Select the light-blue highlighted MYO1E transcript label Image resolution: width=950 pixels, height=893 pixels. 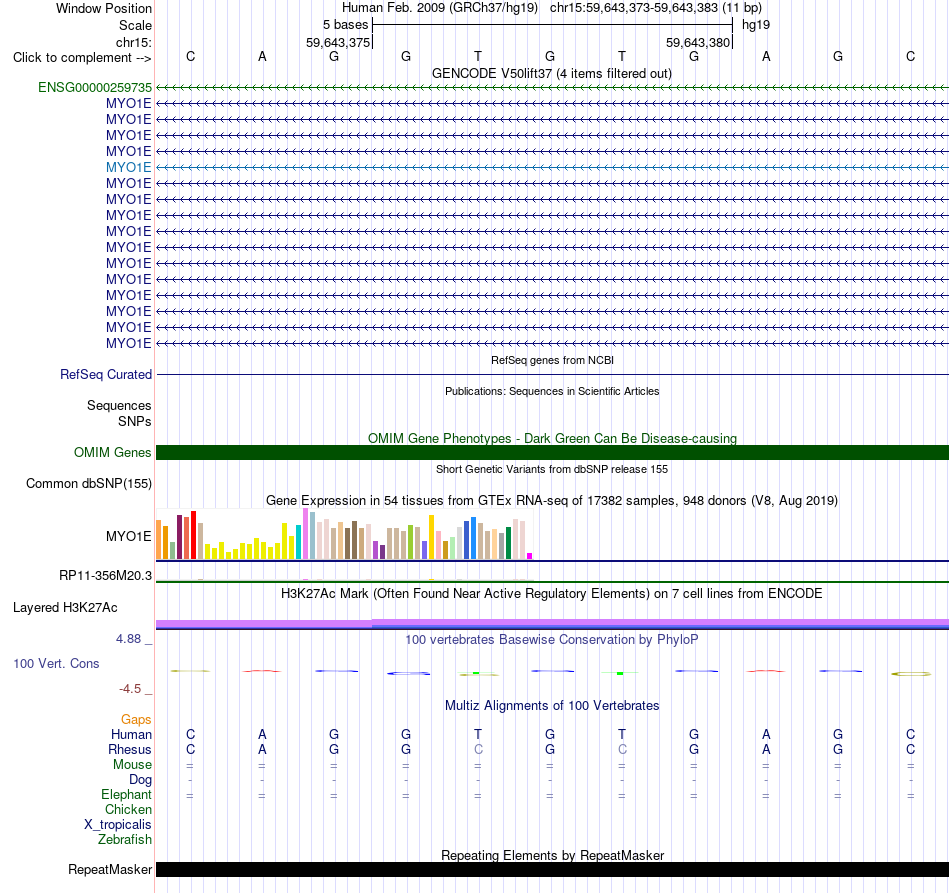click(128, 167)
